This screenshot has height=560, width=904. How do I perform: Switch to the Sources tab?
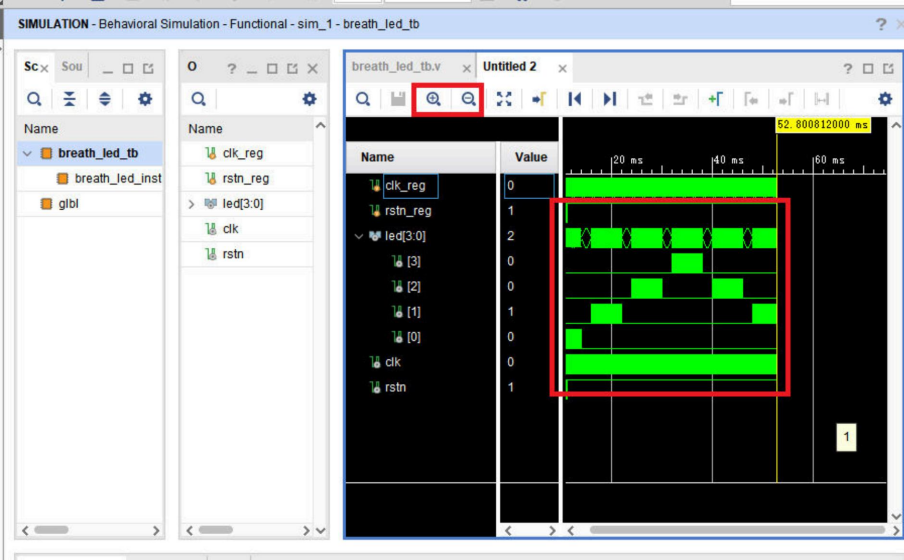click(72, 67)
